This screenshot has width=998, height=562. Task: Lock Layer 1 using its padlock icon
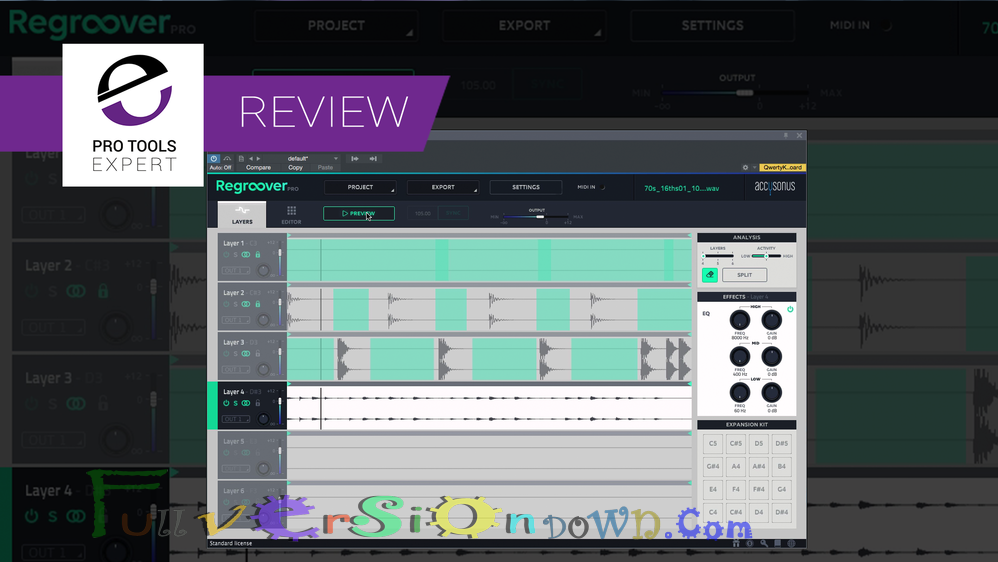(258, 255)
